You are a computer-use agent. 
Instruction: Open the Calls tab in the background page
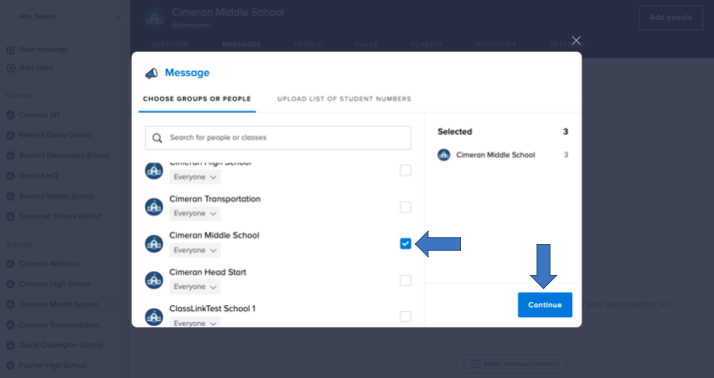pyautogui.click(x=366, y=45)
